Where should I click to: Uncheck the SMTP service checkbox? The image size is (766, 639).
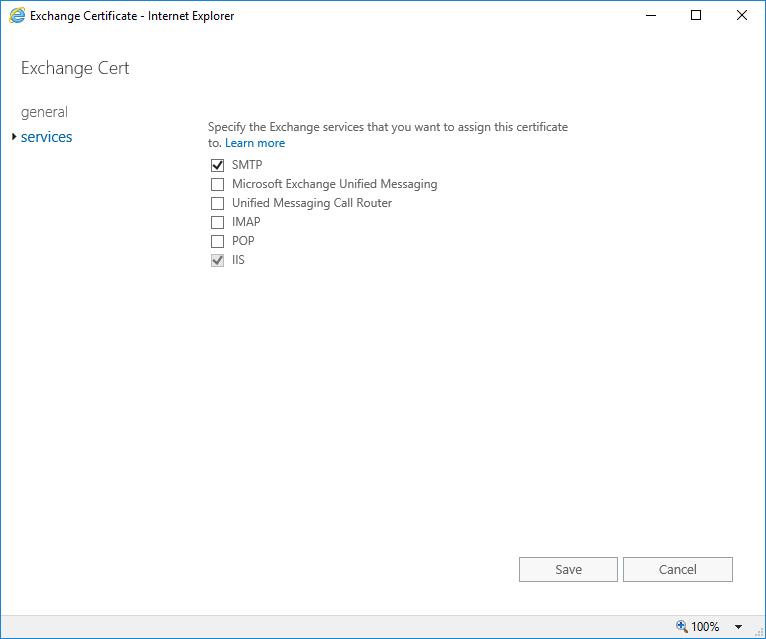(217, 165)
